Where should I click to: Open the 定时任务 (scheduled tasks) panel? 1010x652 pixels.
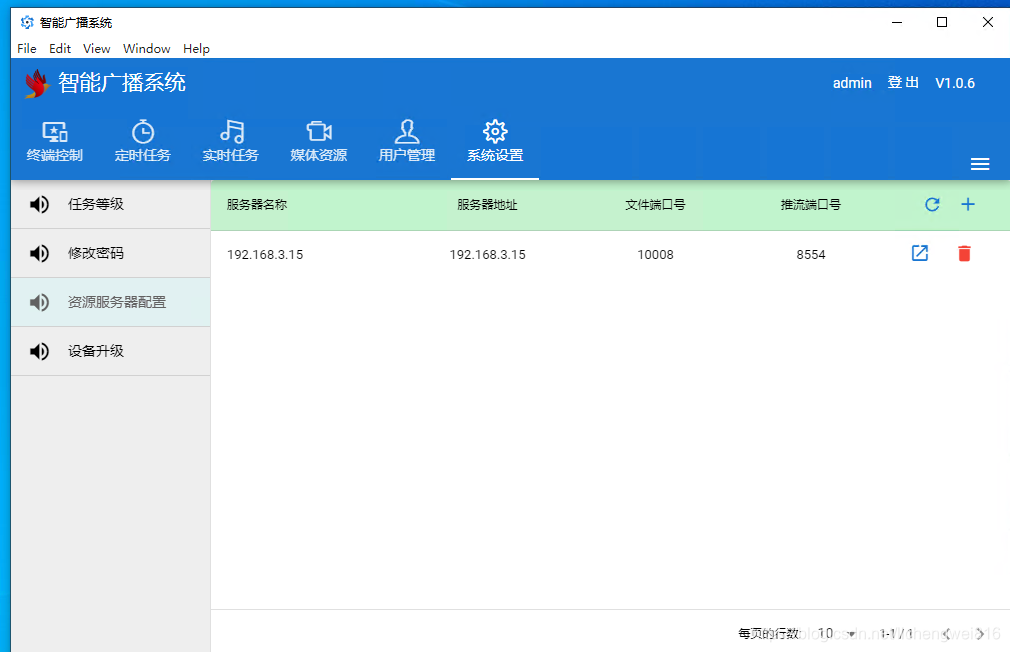pyautogui.click(x=143, y=140)
